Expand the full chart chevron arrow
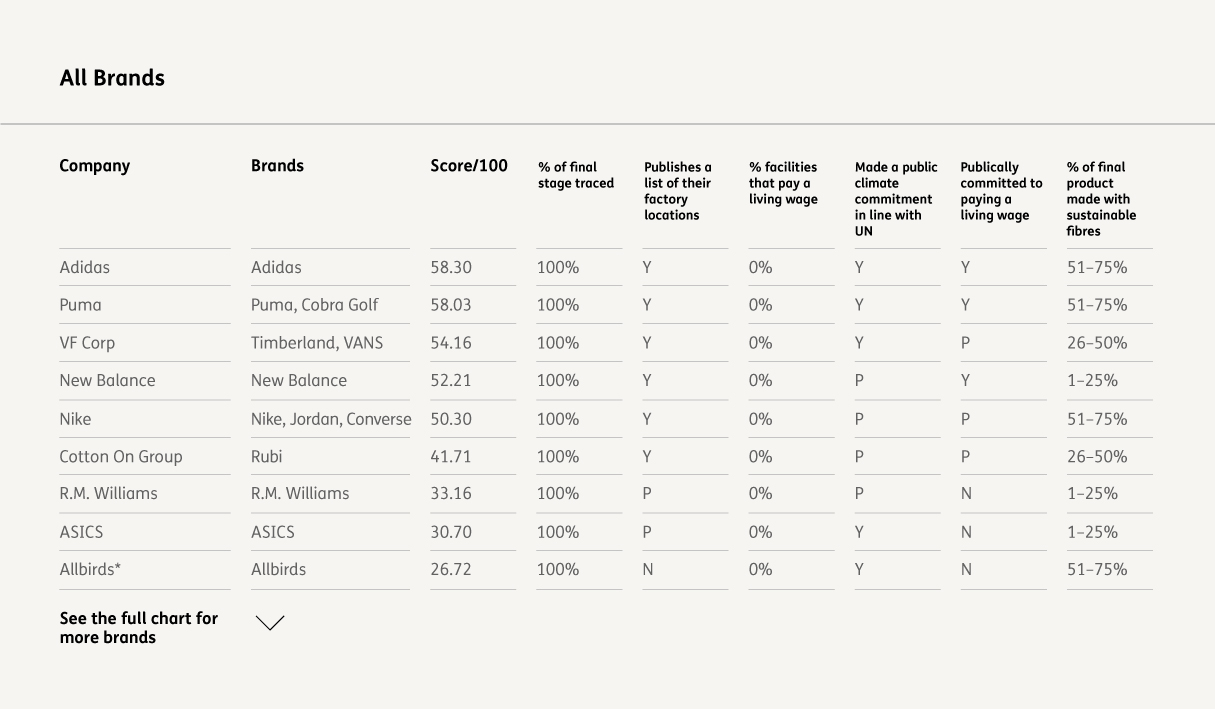The image size is (1215, 709). coord(270,623)
